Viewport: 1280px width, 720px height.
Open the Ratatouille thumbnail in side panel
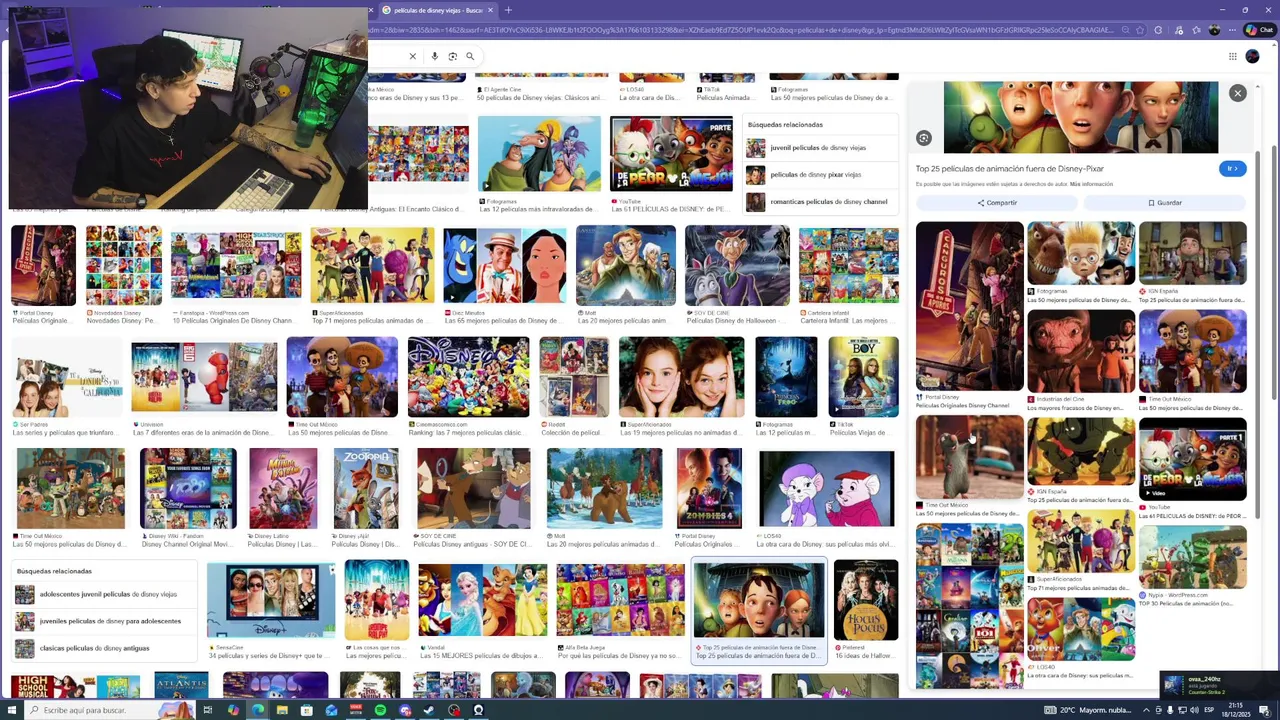[970, 457]
